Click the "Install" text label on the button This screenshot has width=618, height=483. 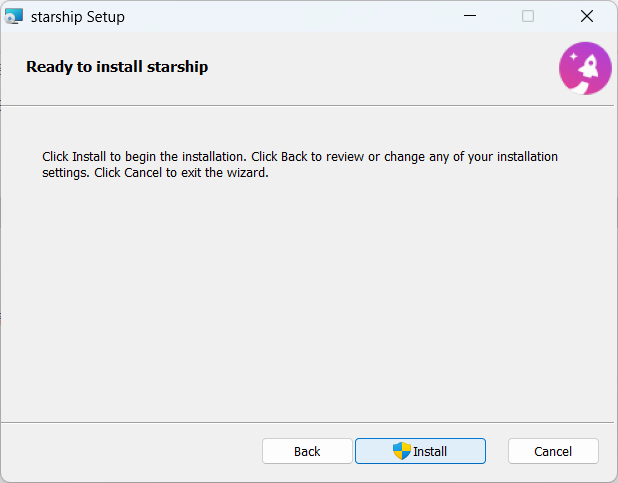pyautogui.click(x=430, y=451)
